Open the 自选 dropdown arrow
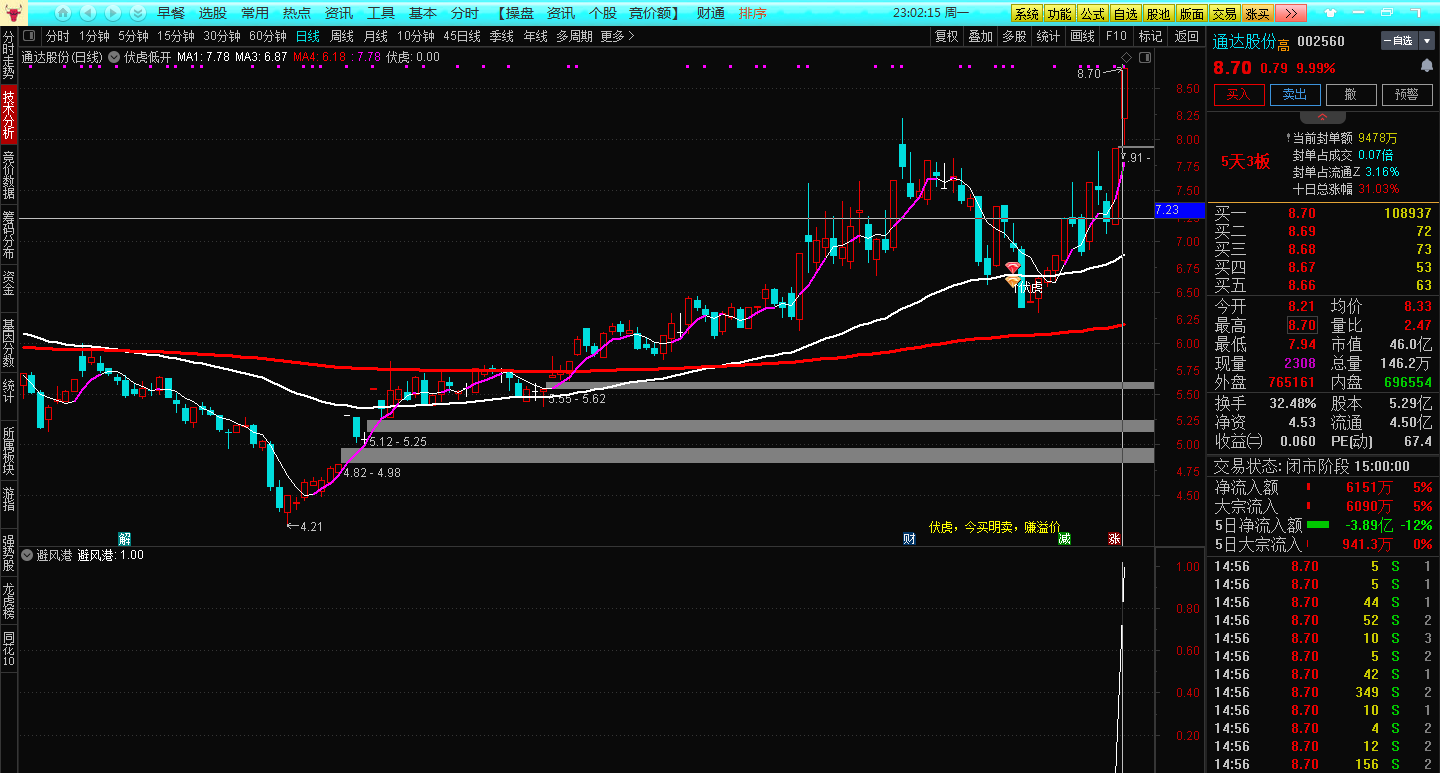 [x=1426, y=41]
